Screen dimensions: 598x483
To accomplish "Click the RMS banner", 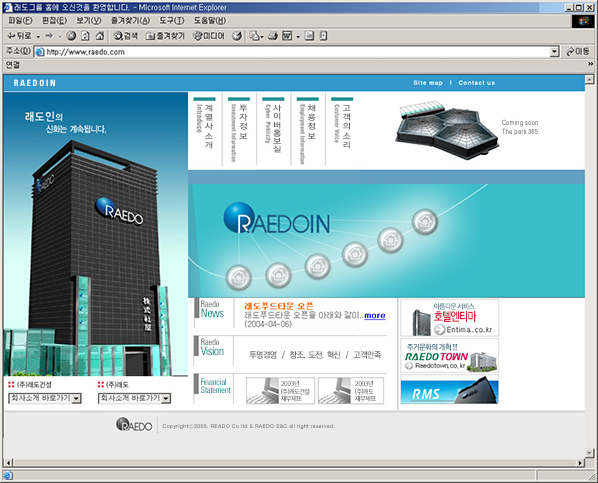I will [x=450, y=390].
